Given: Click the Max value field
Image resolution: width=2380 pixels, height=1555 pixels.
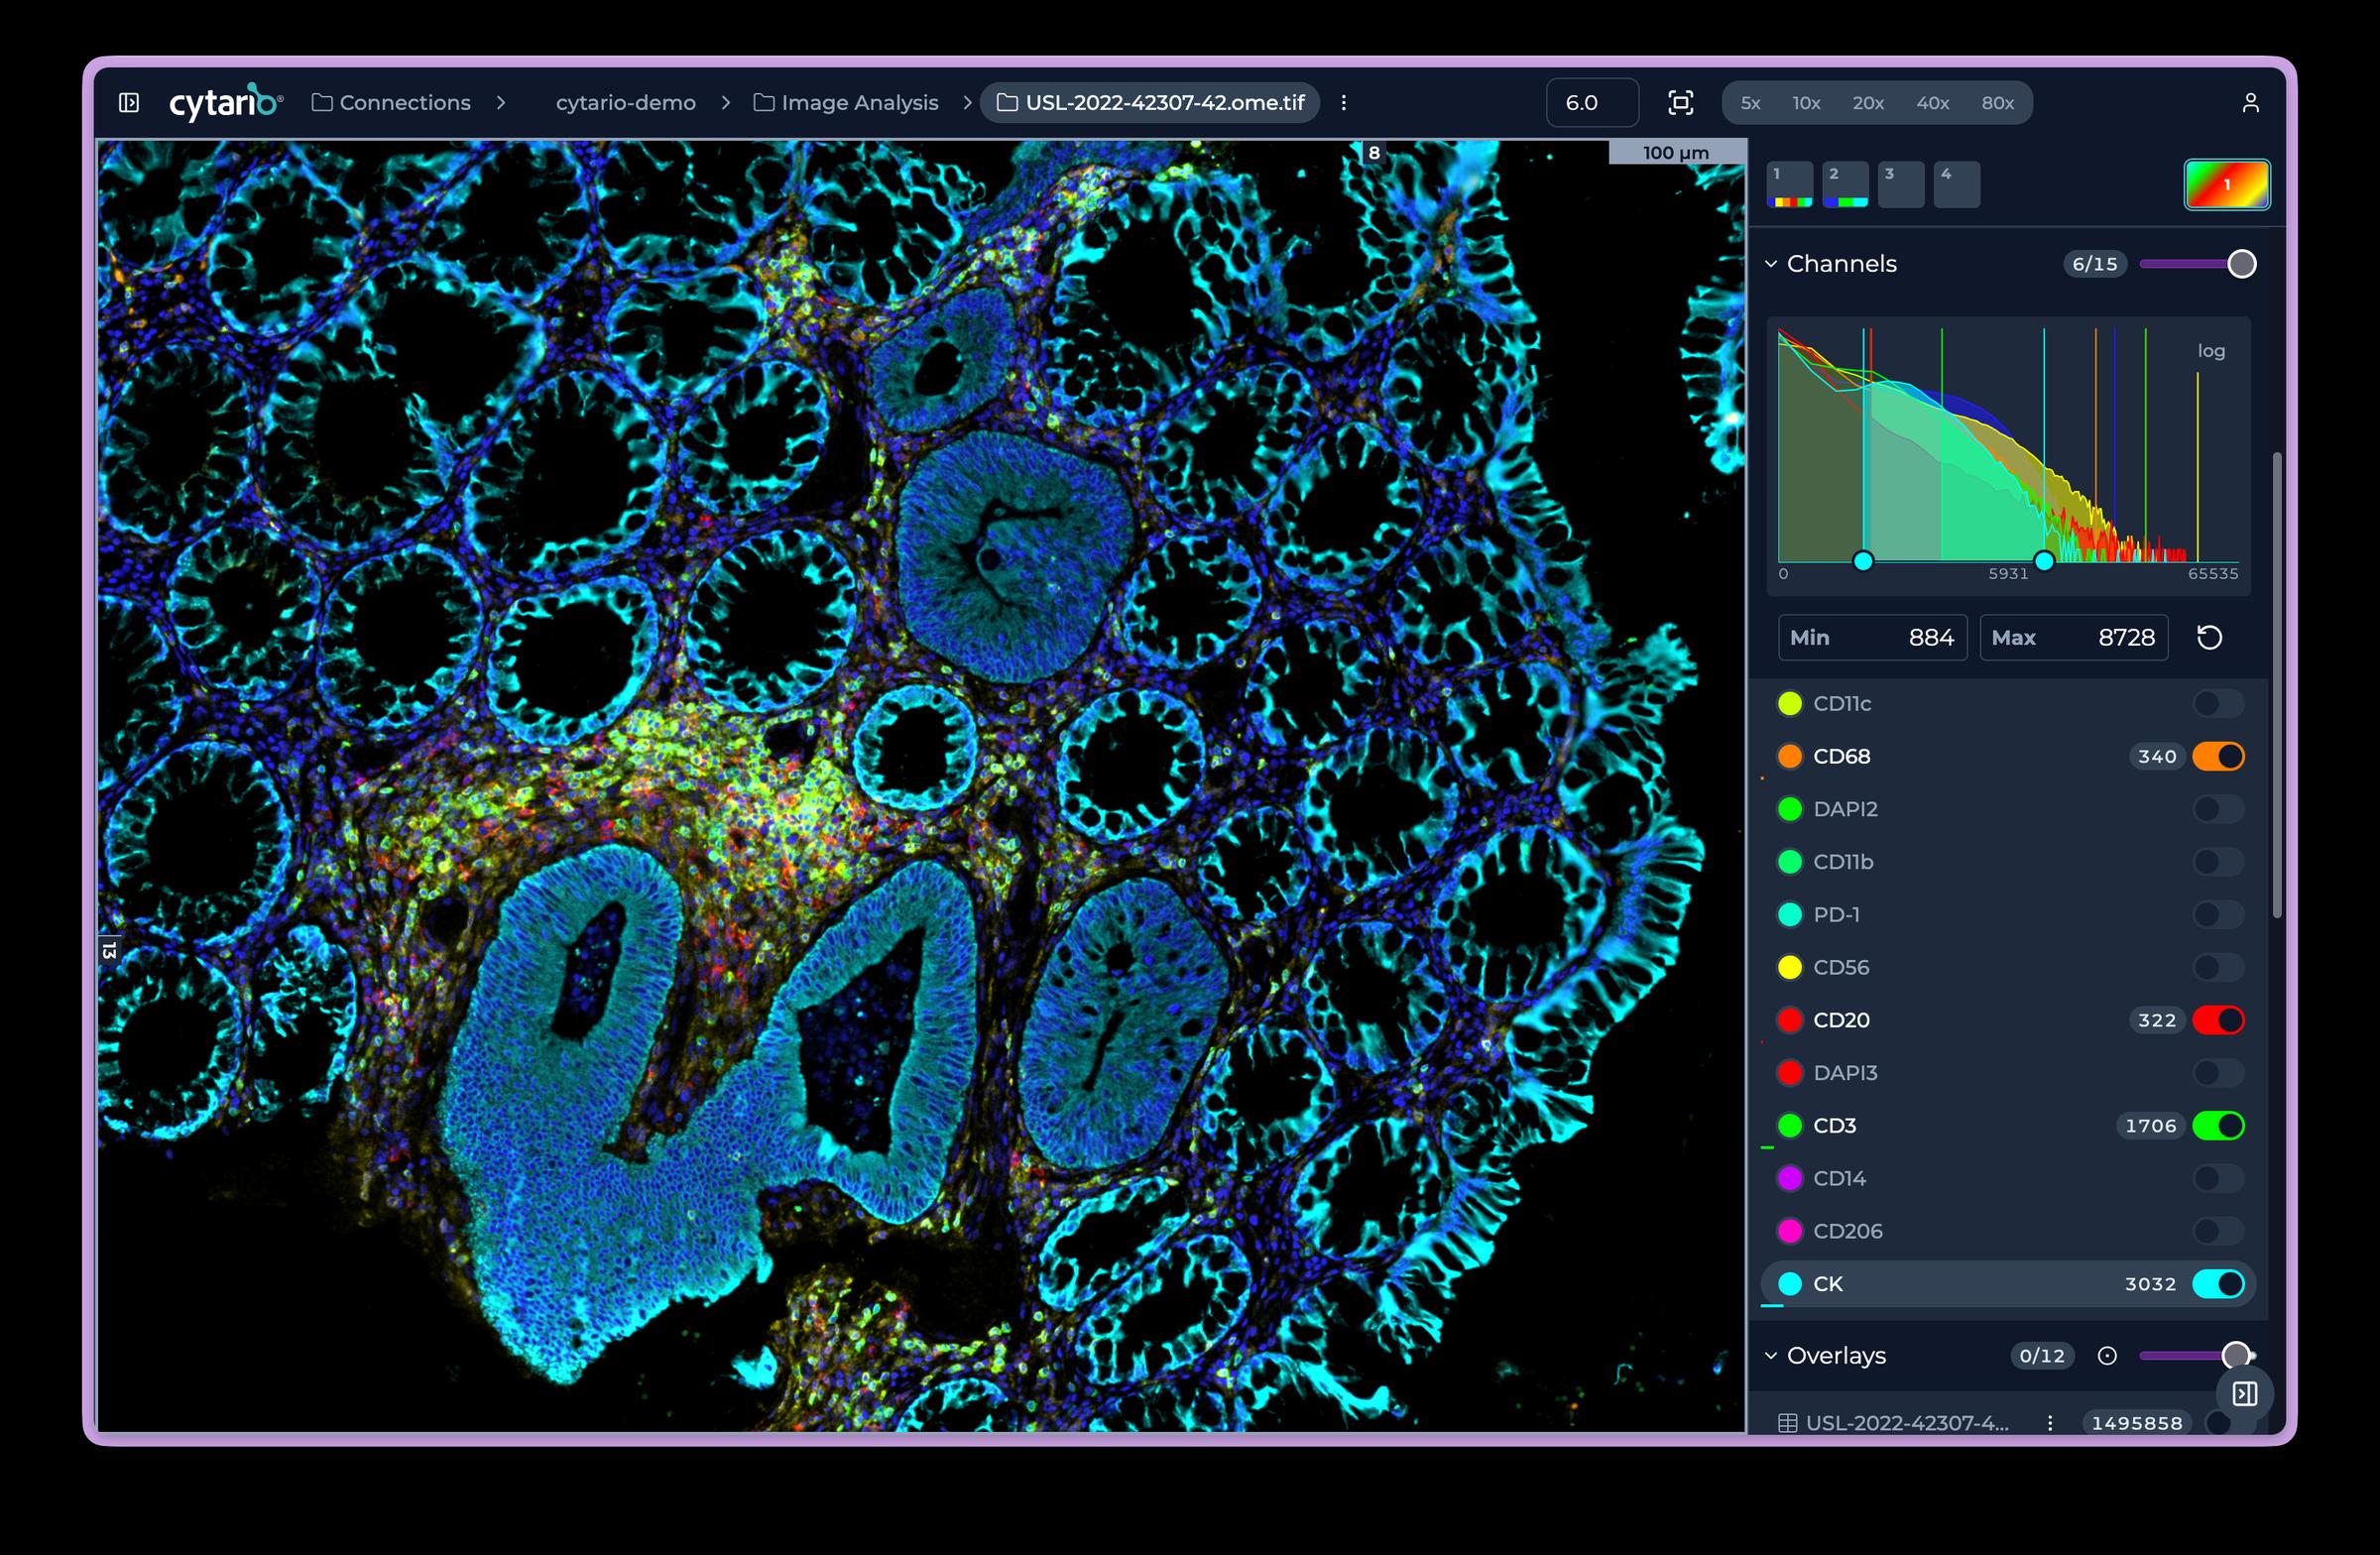Looking at the screenshot, I should (2074, 637).
